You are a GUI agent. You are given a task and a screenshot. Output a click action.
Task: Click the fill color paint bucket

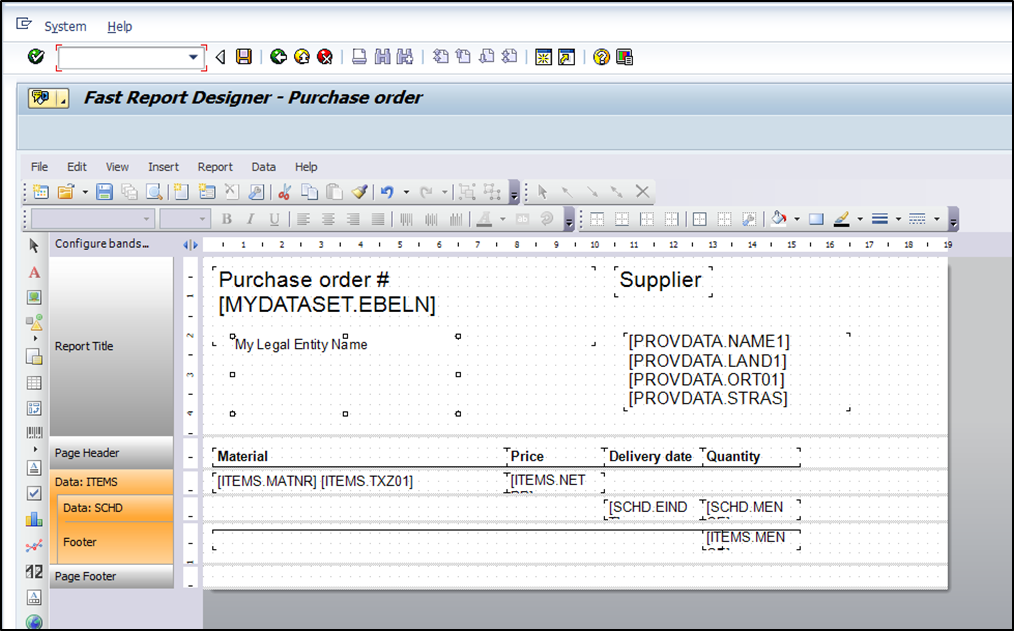pos(779,219)
